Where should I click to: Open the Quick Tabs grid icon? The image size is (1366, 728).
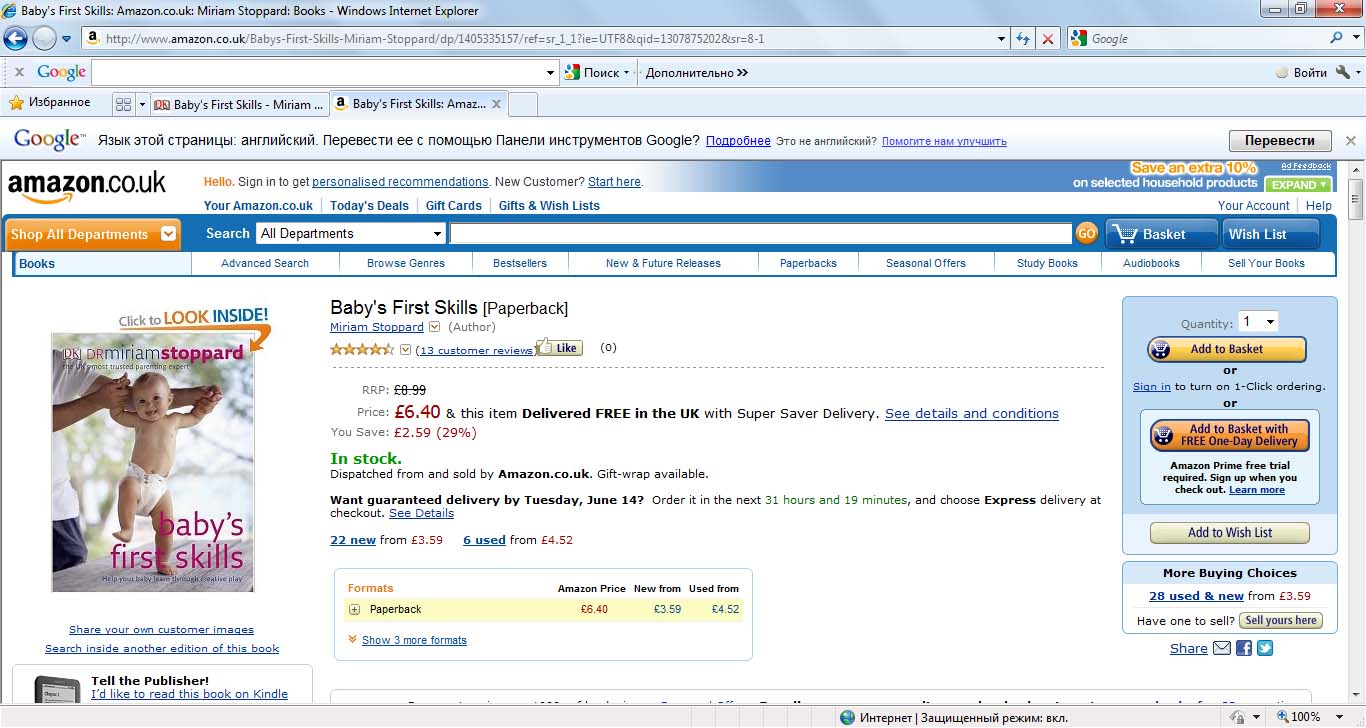123,104
